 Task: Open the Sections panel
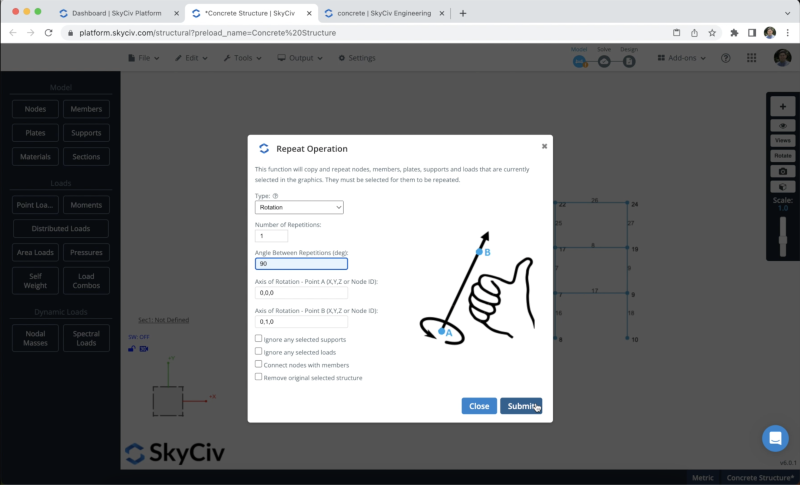coord(86,157)
